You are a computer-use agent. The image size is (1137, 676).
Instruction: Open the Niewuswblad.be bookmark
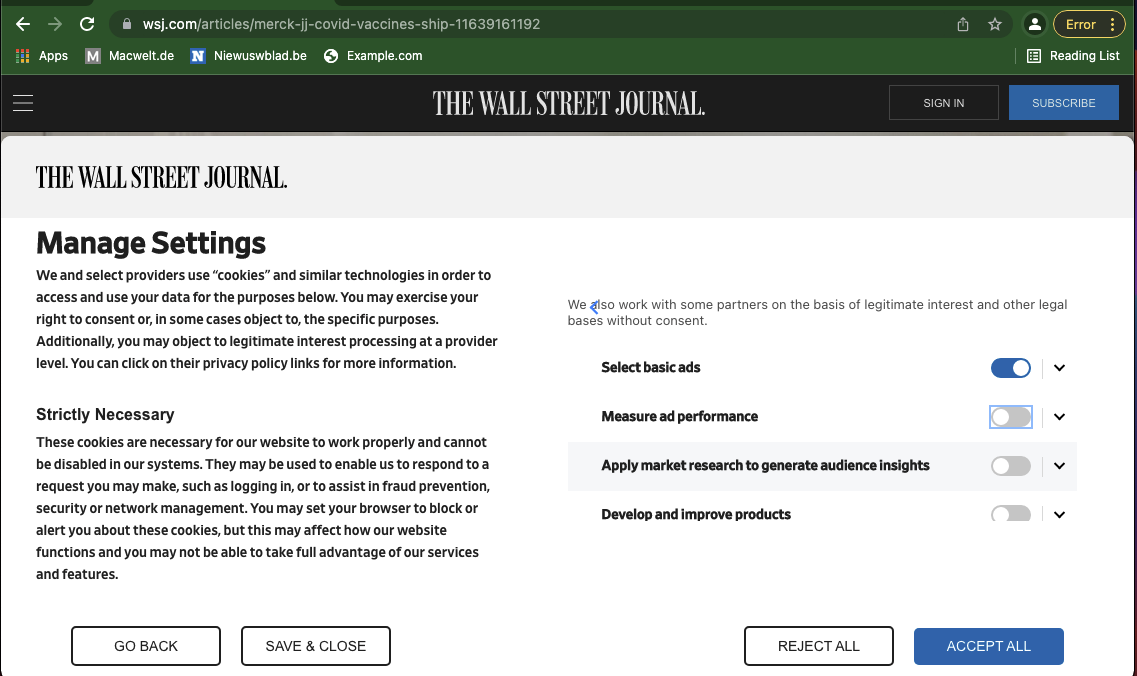point(249,56)
